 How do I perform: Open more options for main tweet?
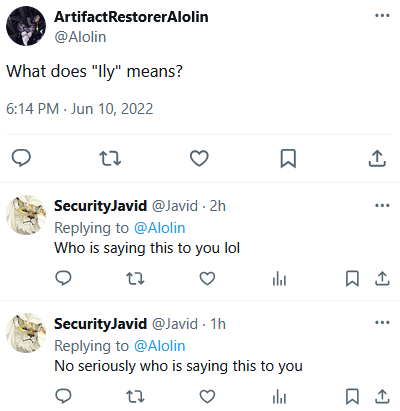(382, 15)
